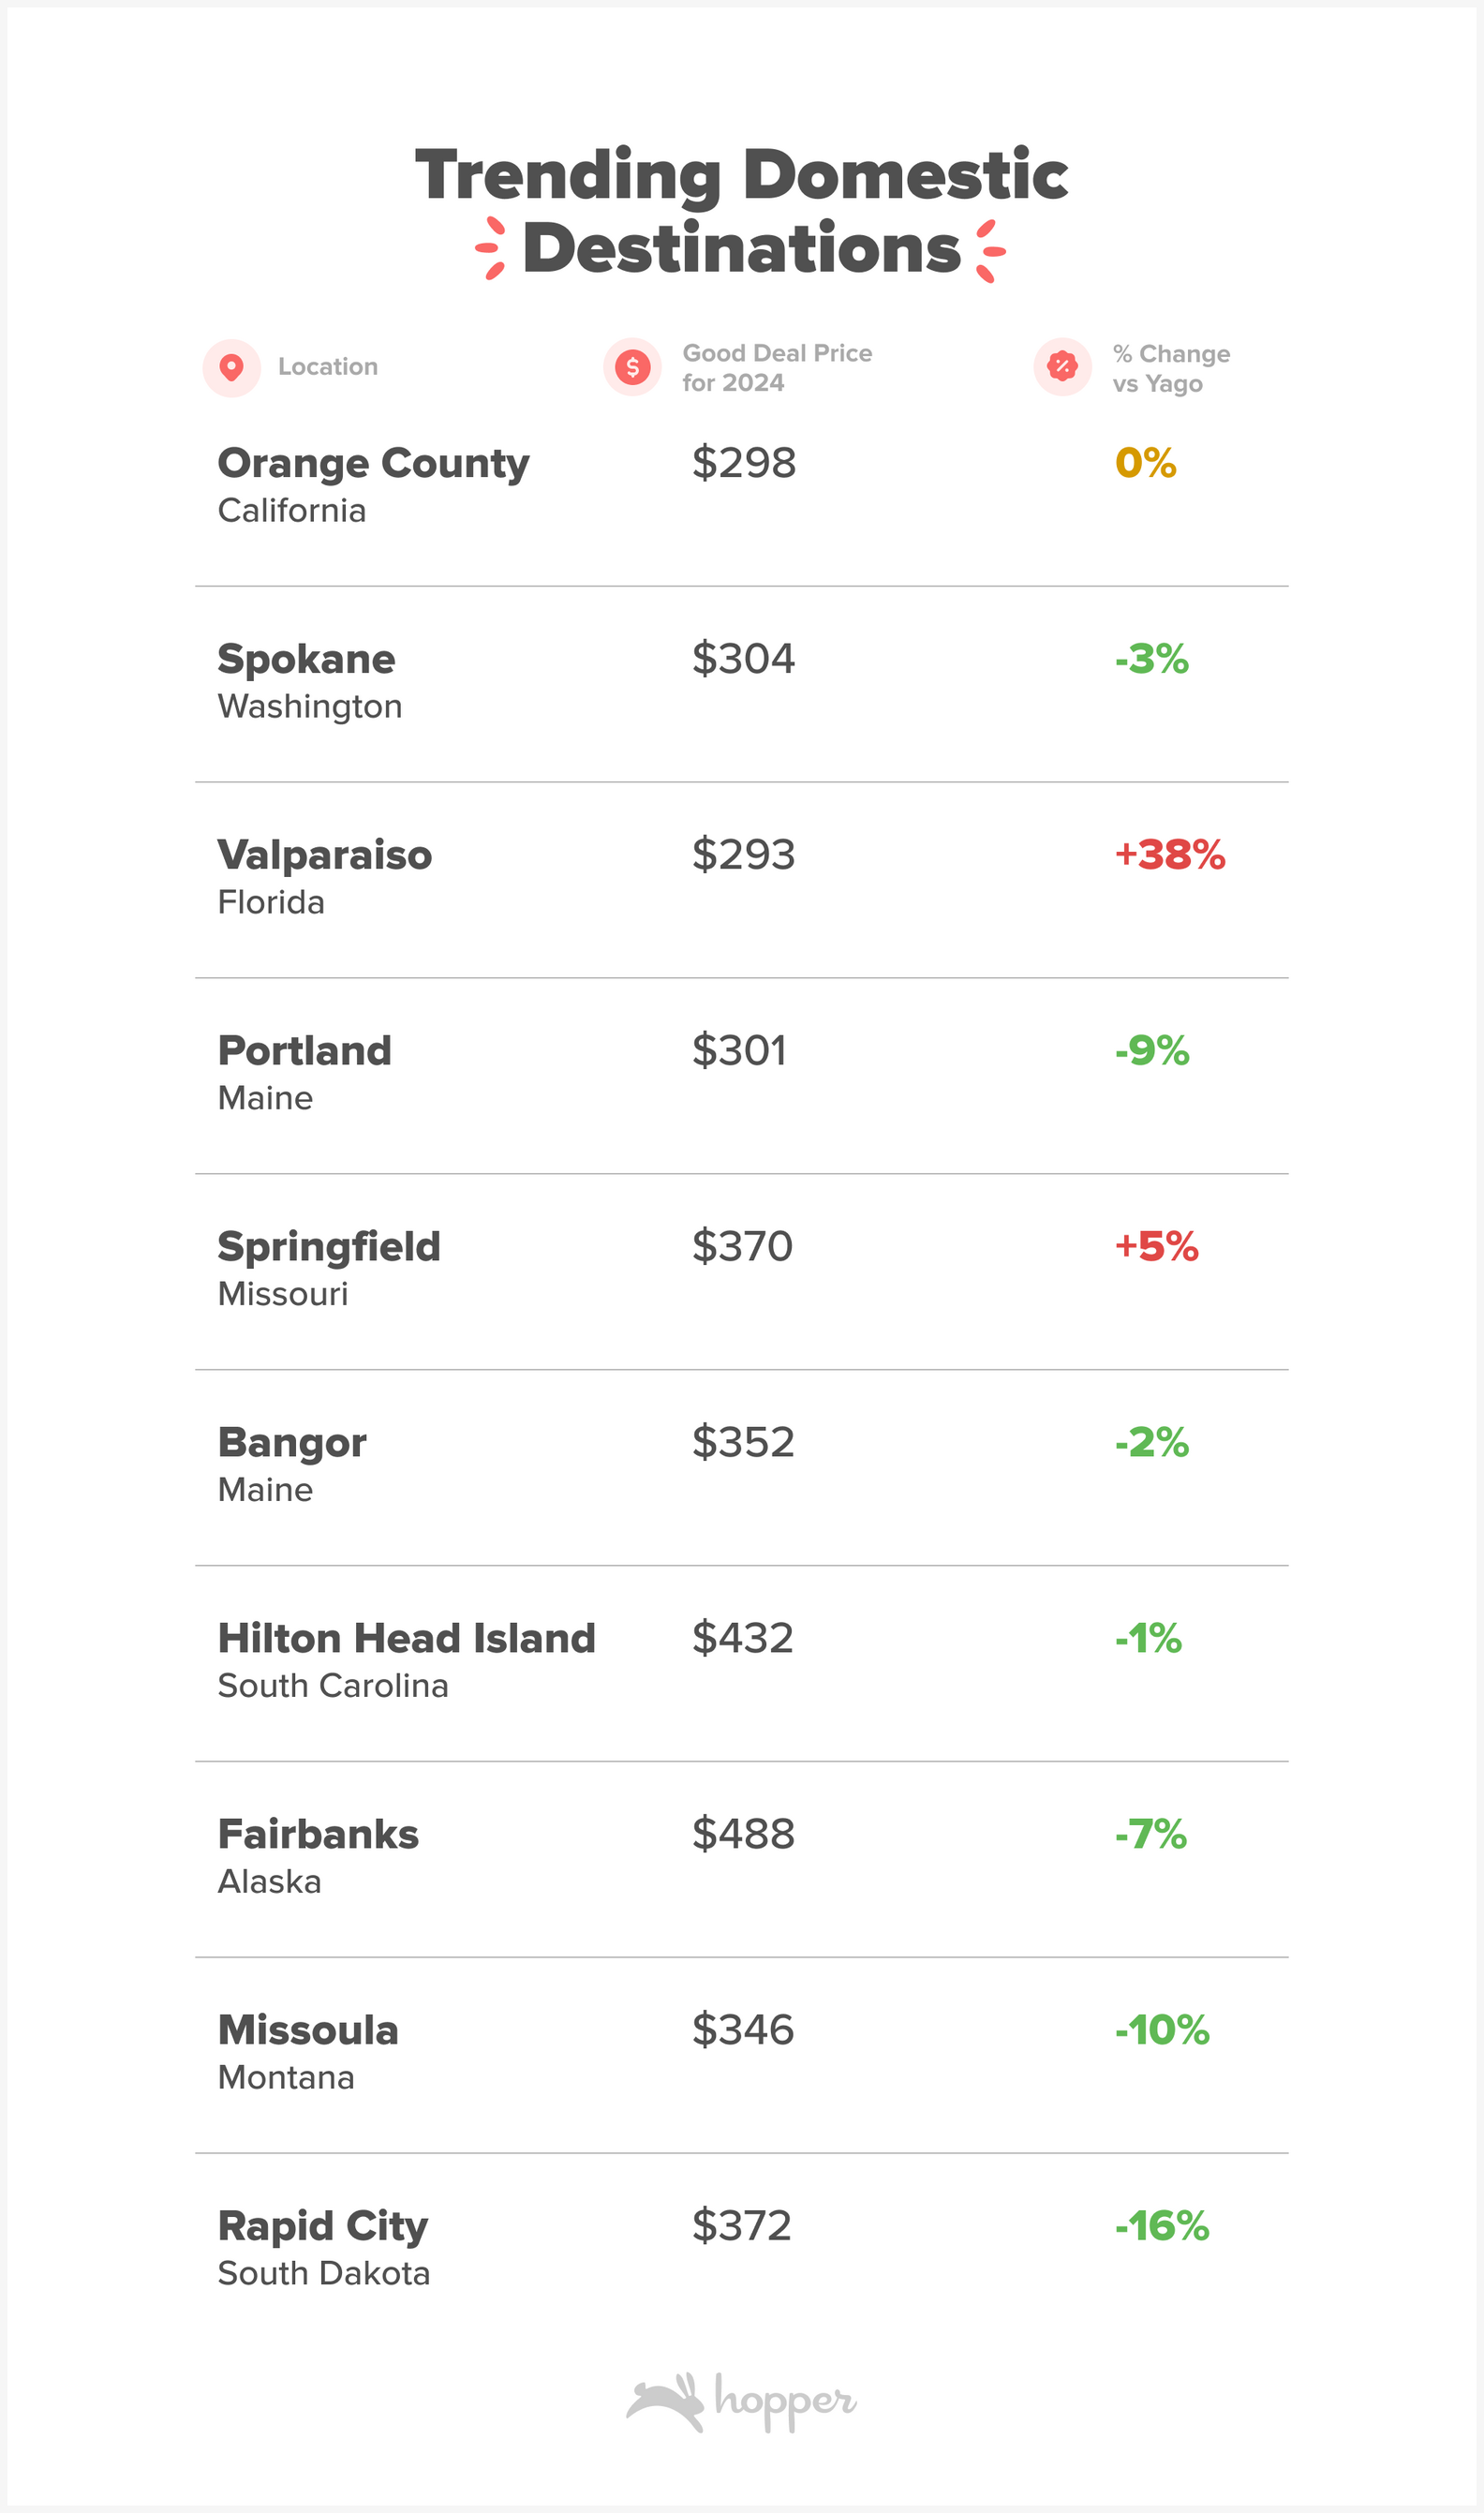Screen dimensions: 1484x2513
Task: Click the right sparkle decoration beside Destinations
Action: click(989, 250)
